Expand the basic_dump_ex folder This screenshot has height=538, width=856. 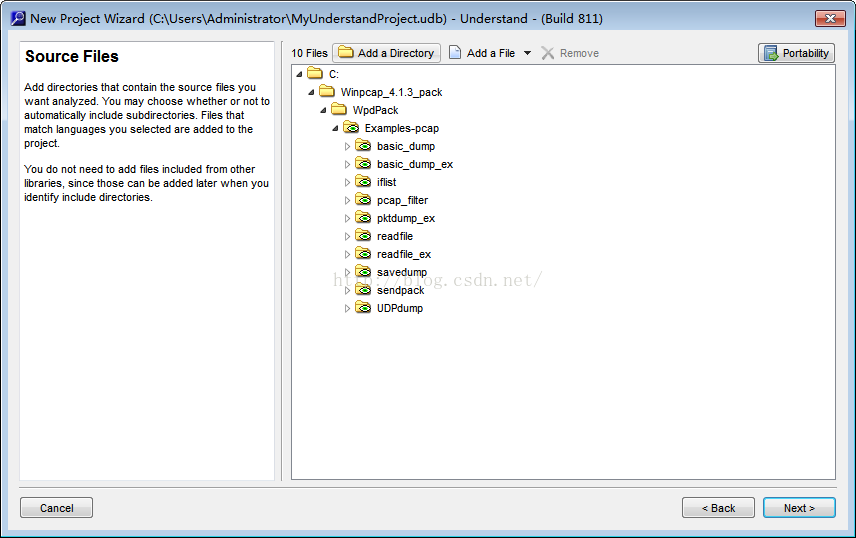(x=347, y=164)
